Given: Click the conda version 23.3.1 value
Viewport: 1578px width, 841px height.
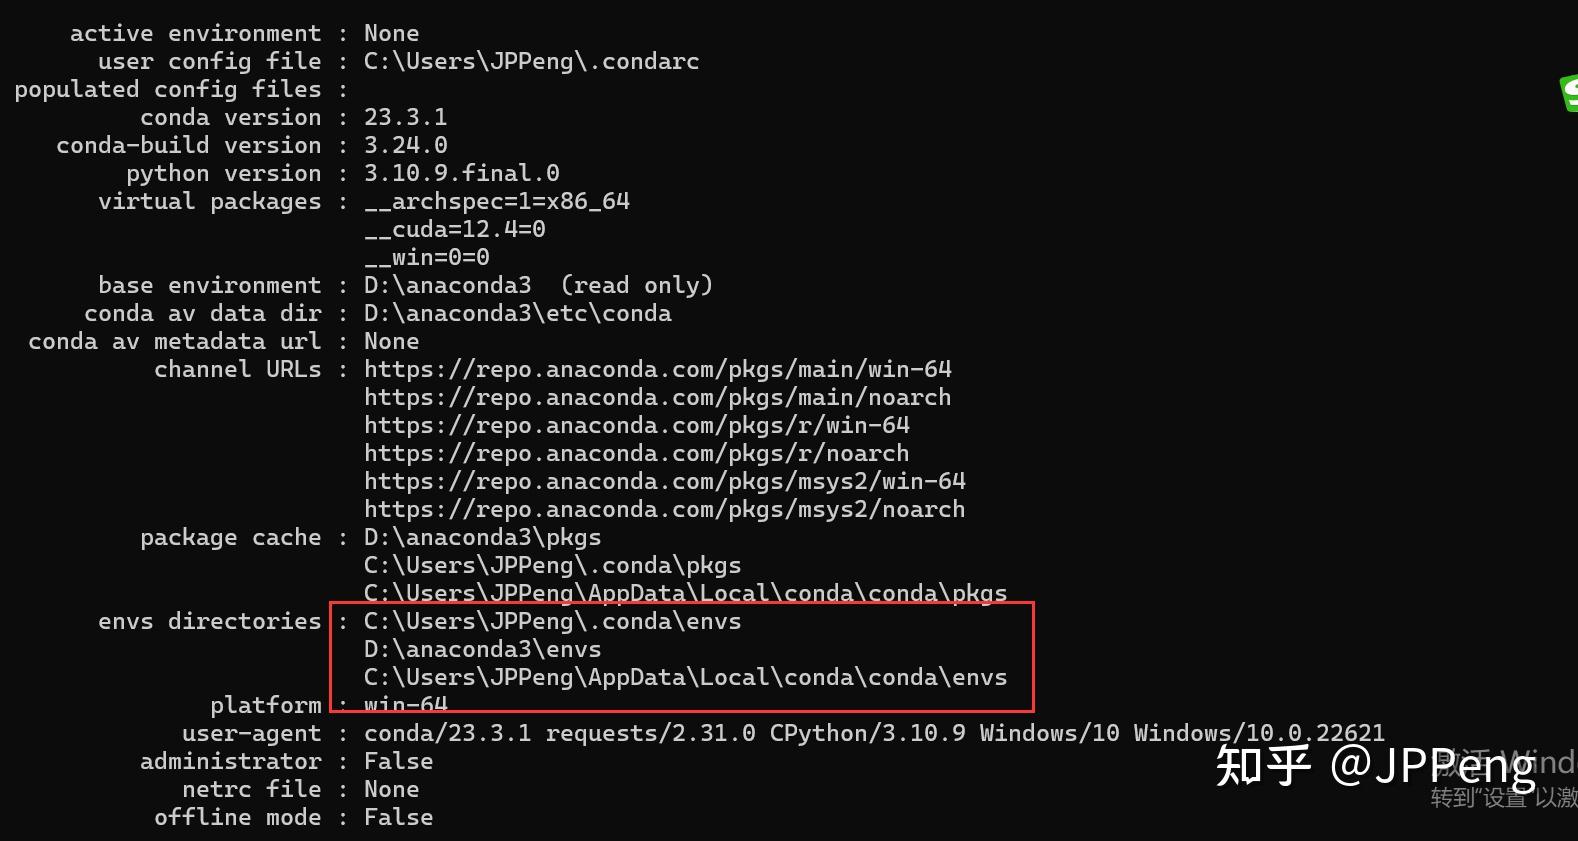Looking at the screenshot, I should point(405,118).
